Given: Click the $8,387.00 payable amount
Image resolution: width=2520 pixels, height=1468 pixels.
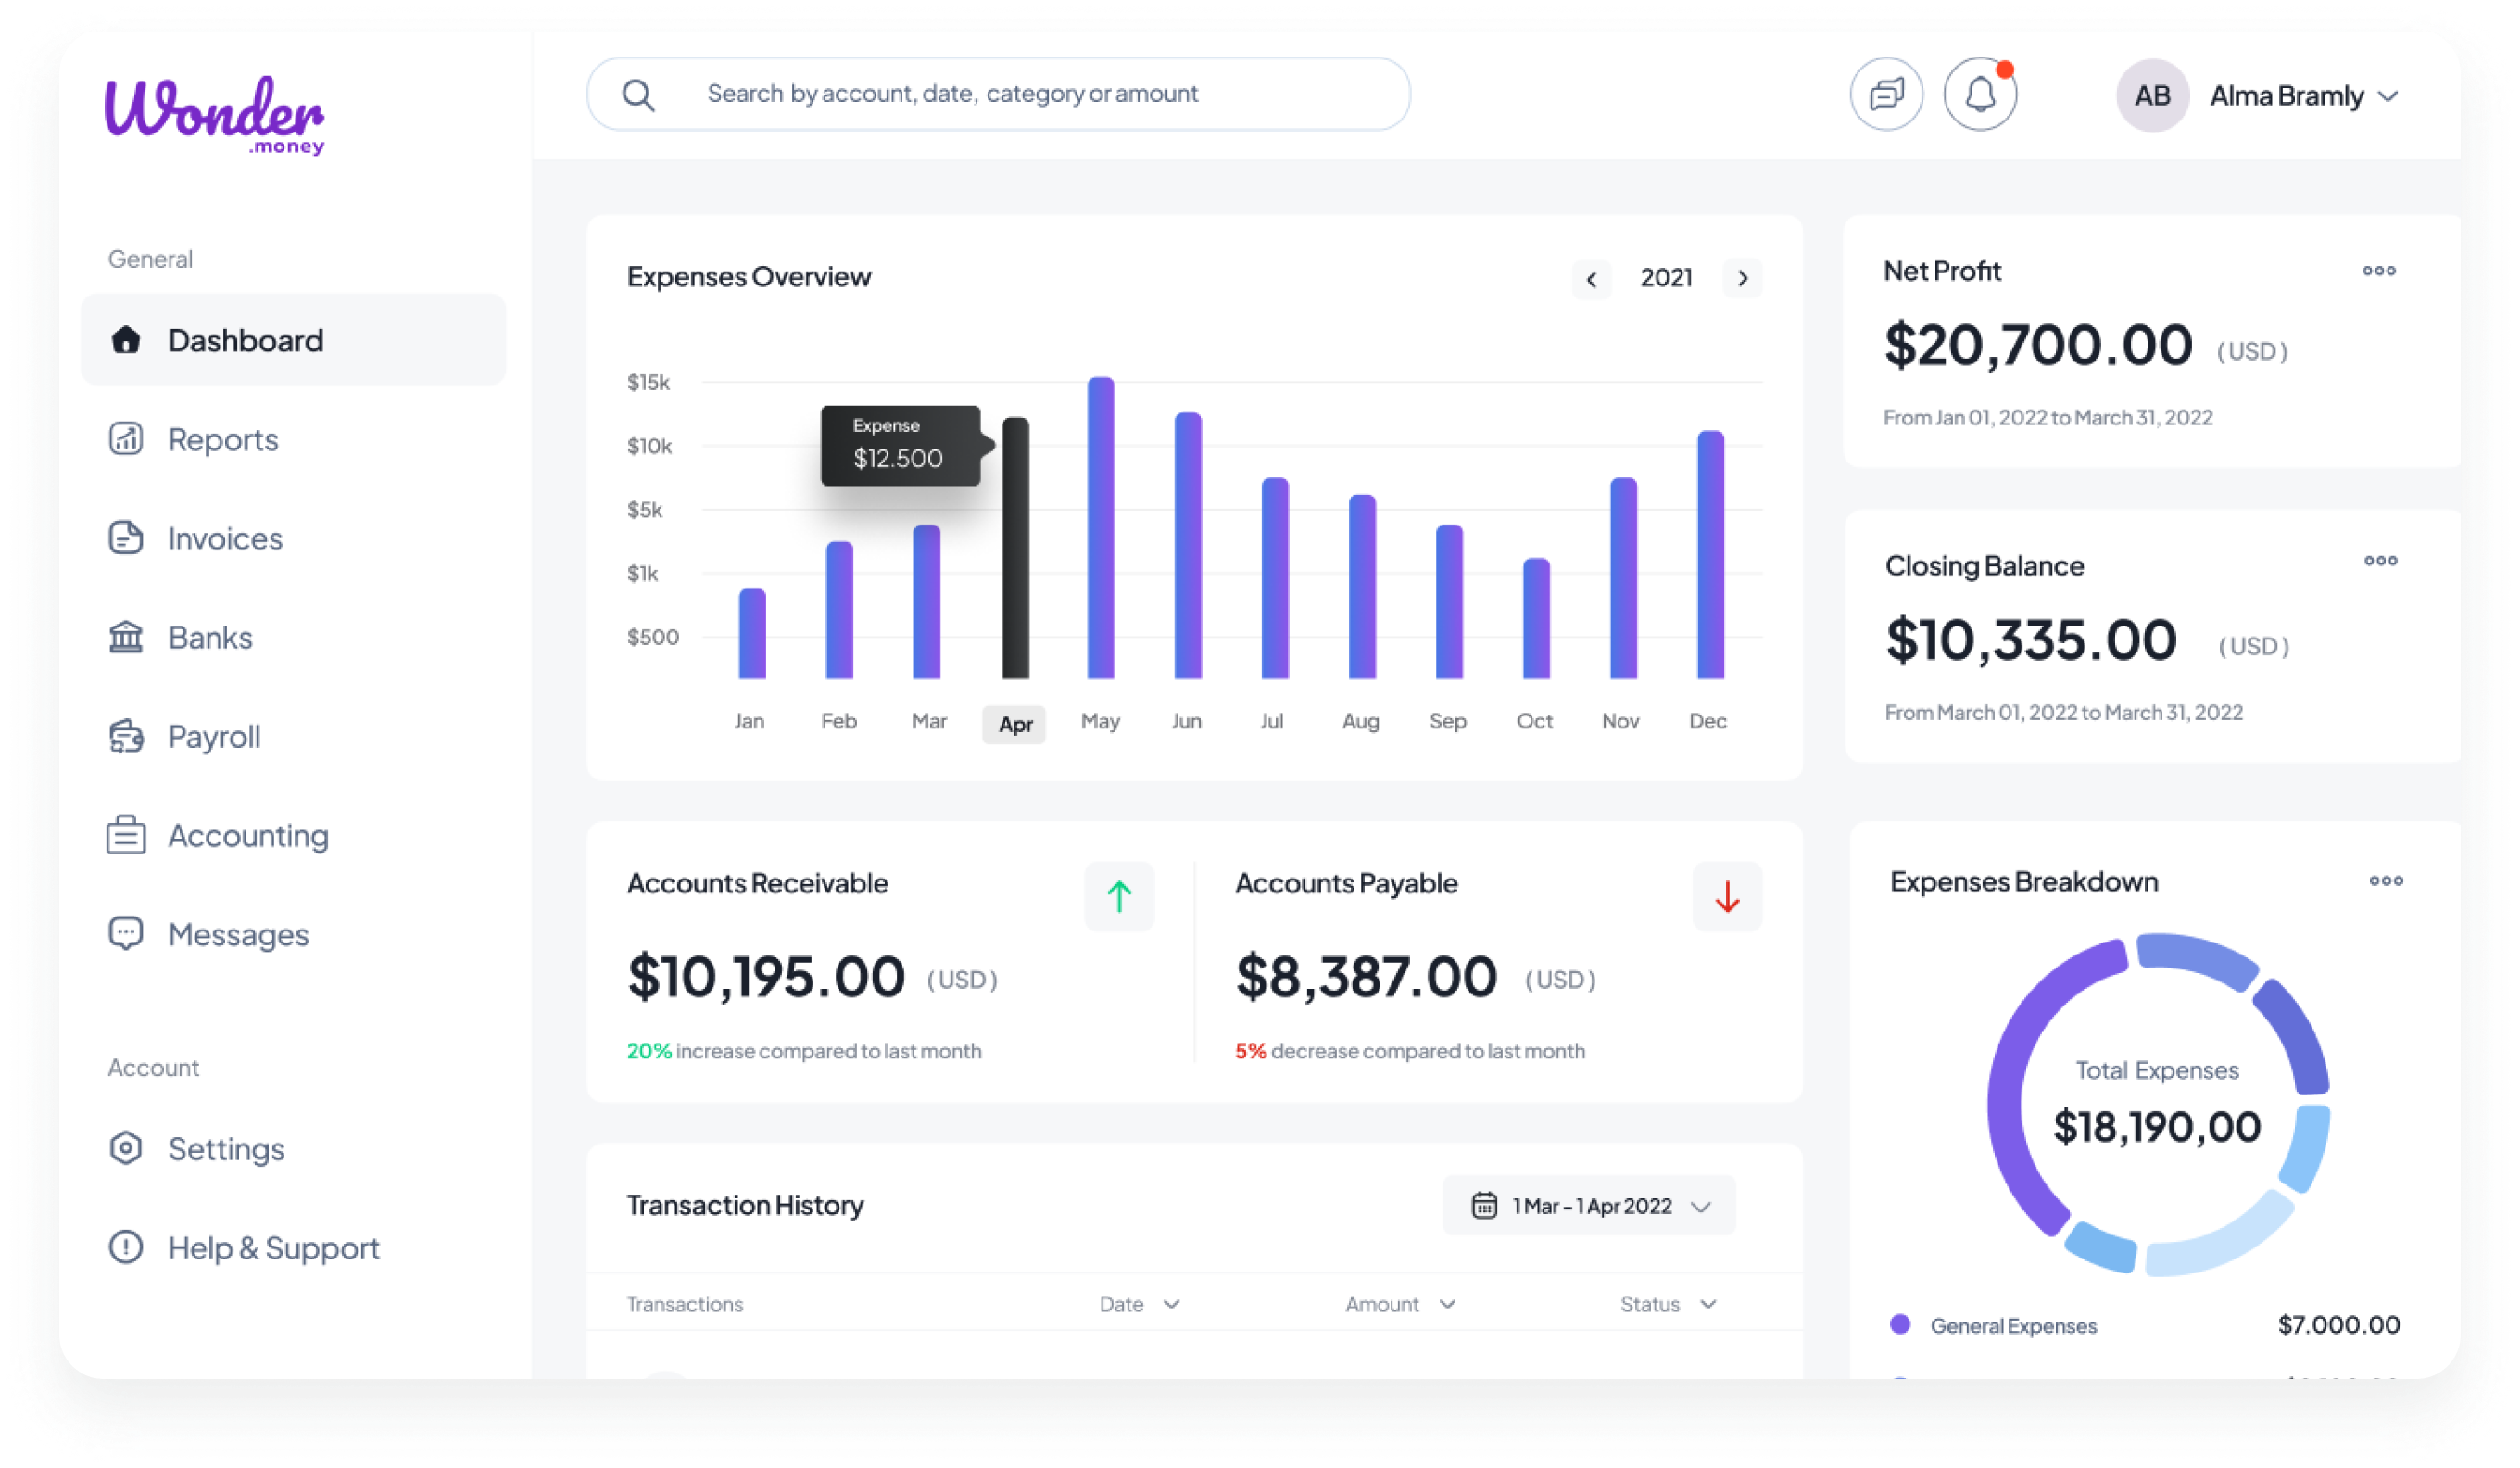Looking at the screenshot, I should [1365, 977].
